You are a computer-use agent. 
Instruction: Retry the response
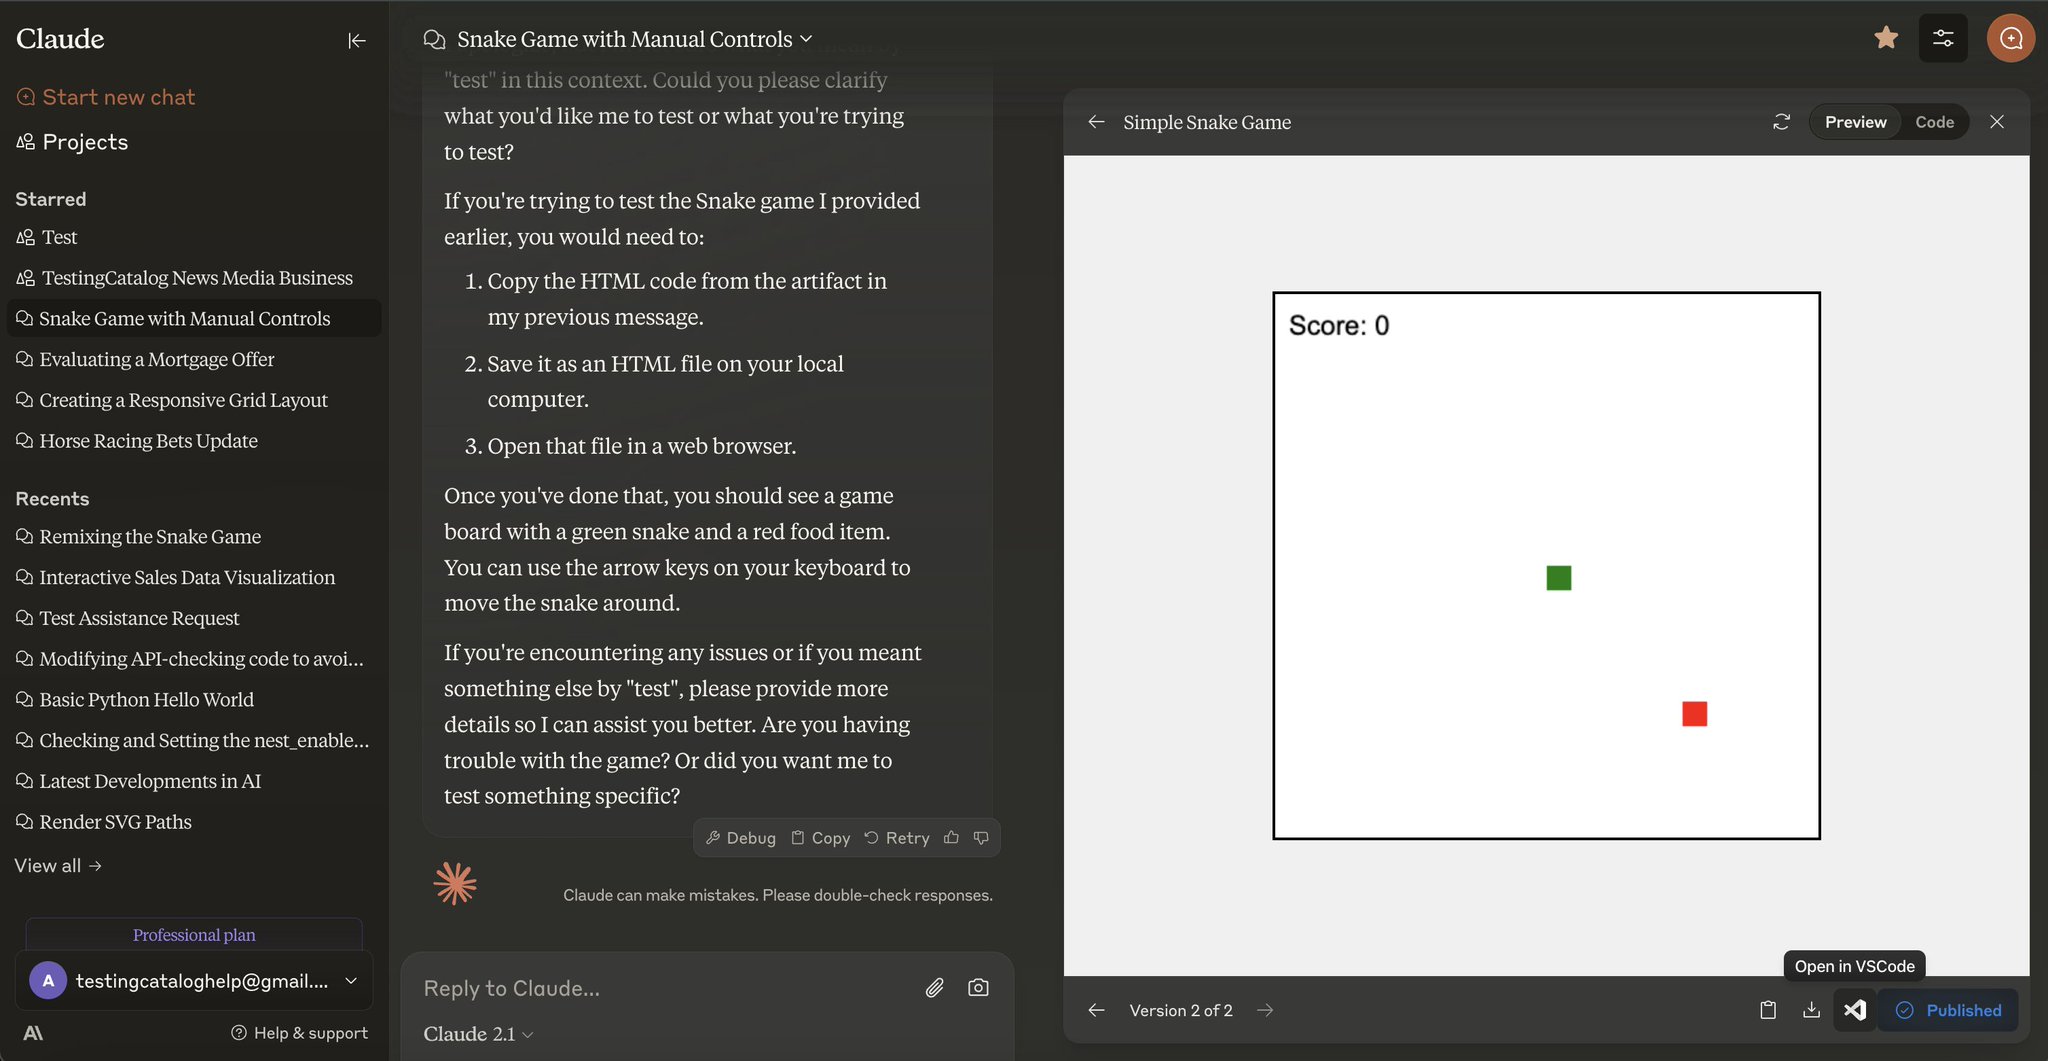(x=897, y=838)
